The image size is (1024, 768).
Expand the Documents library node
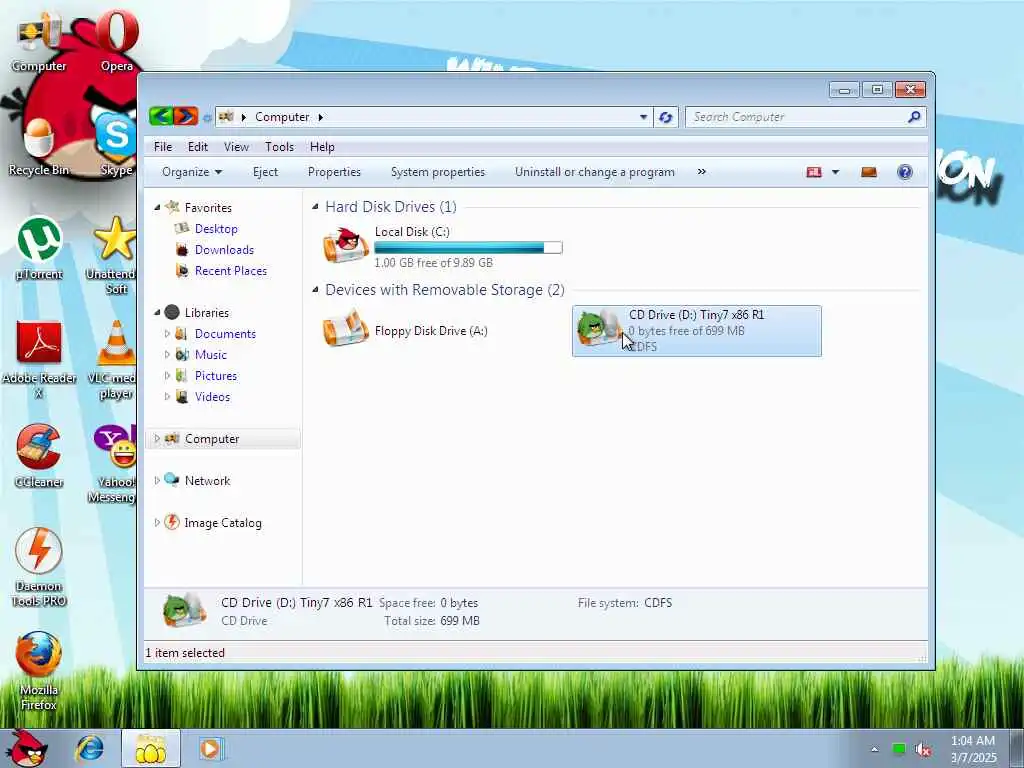[167, 334]
